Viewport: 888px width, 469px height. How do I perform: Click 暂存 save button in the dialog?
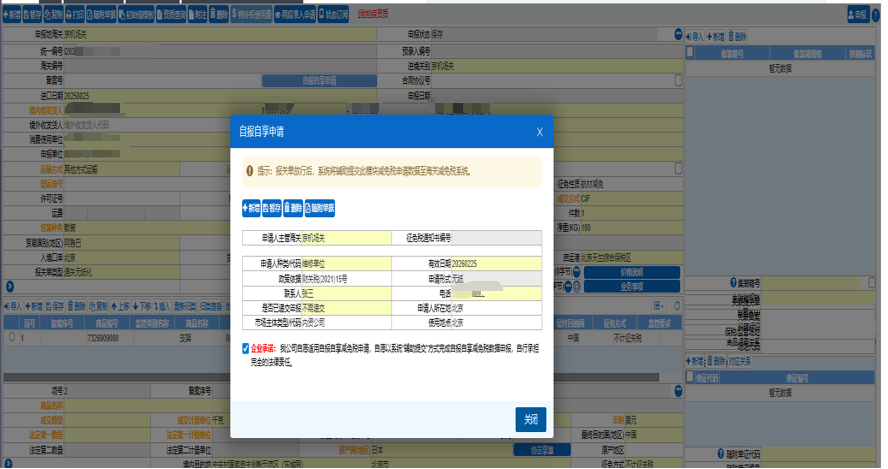tap(270, 208)
